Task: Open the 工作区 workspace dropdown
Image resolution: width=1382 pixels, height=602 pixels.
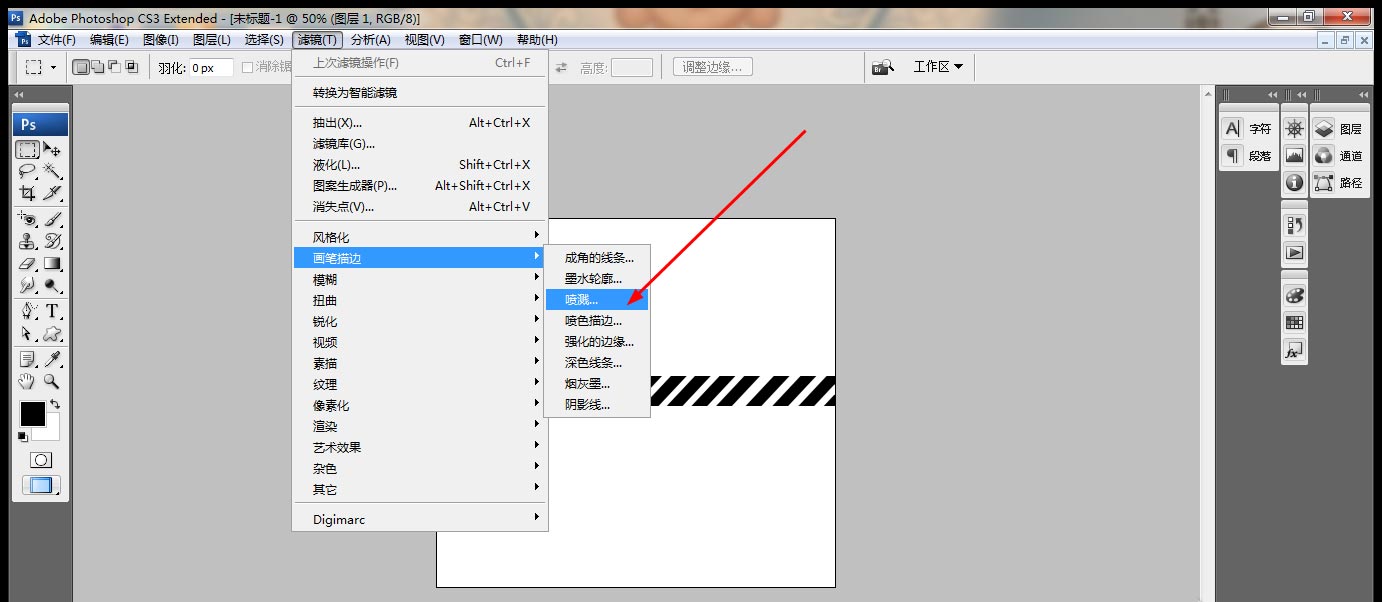Action: click(x=938, y=67)
